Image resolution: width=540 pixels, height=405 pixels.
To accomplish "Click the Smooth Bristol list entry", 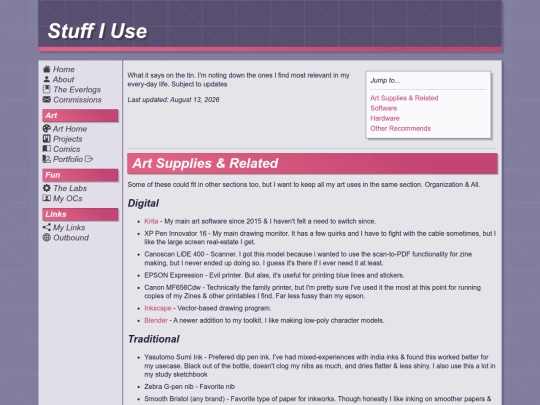I will pos(318,399).
